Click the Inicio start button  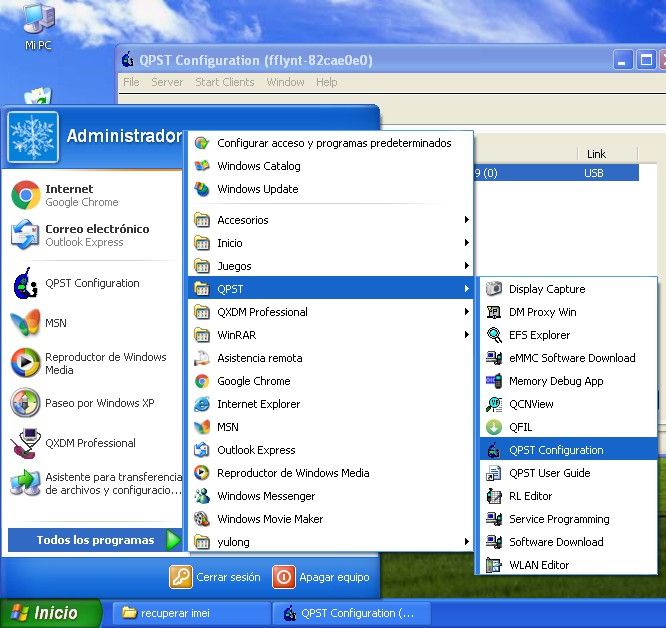click(50, 613)
